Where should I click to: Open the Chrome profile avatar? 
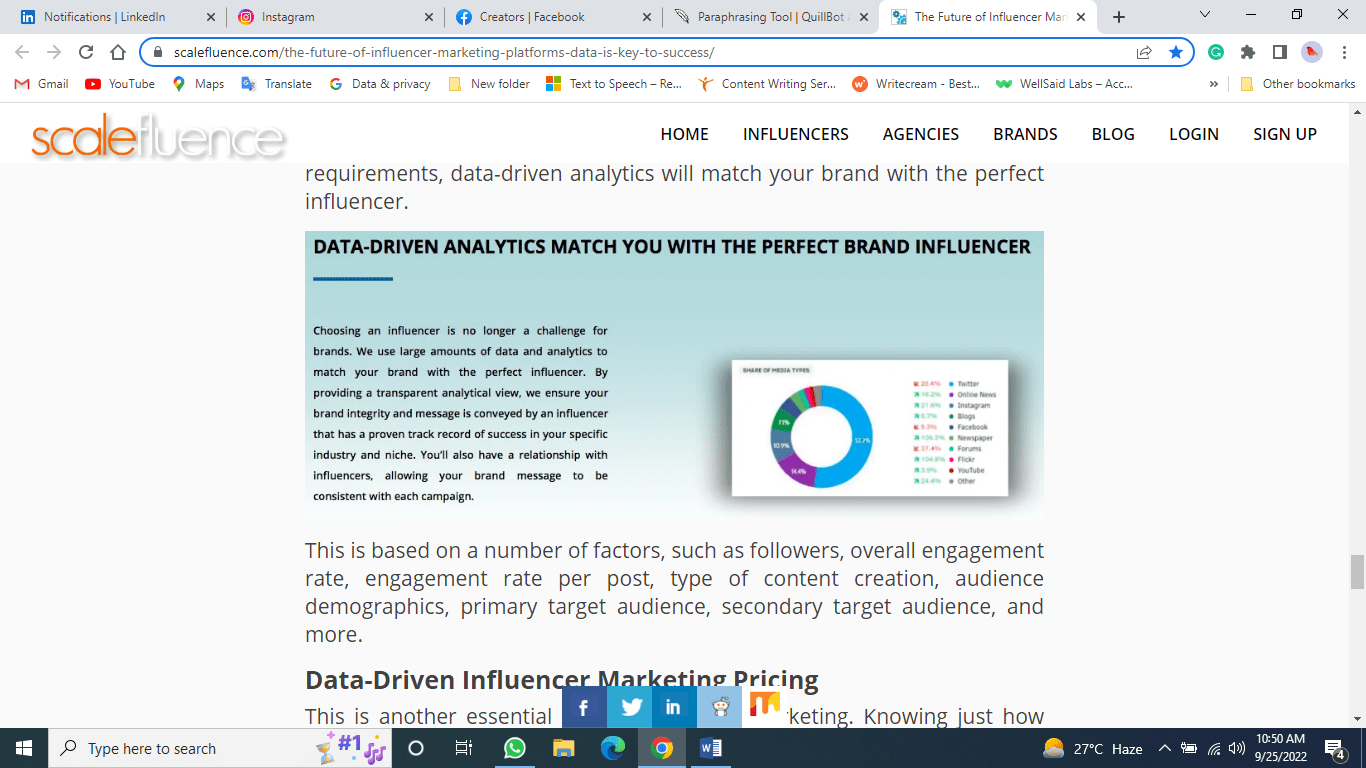(1312, 52)
